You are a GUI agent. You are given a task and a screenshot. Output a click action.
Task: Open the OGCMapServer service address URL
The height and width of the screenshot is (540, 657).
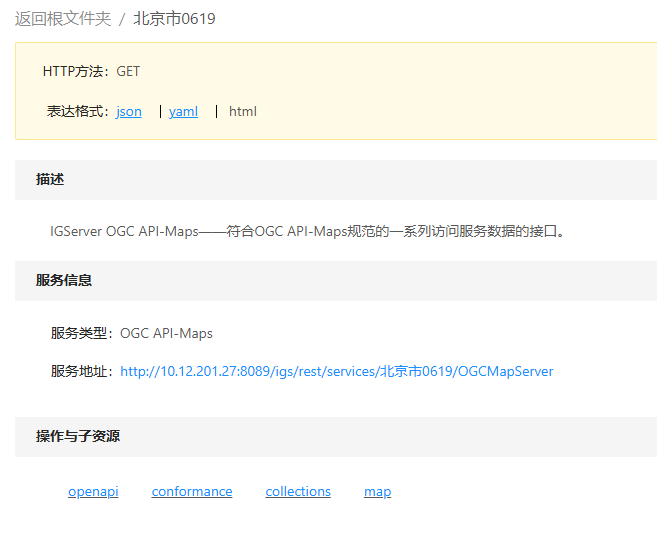[x=336, y=371]
